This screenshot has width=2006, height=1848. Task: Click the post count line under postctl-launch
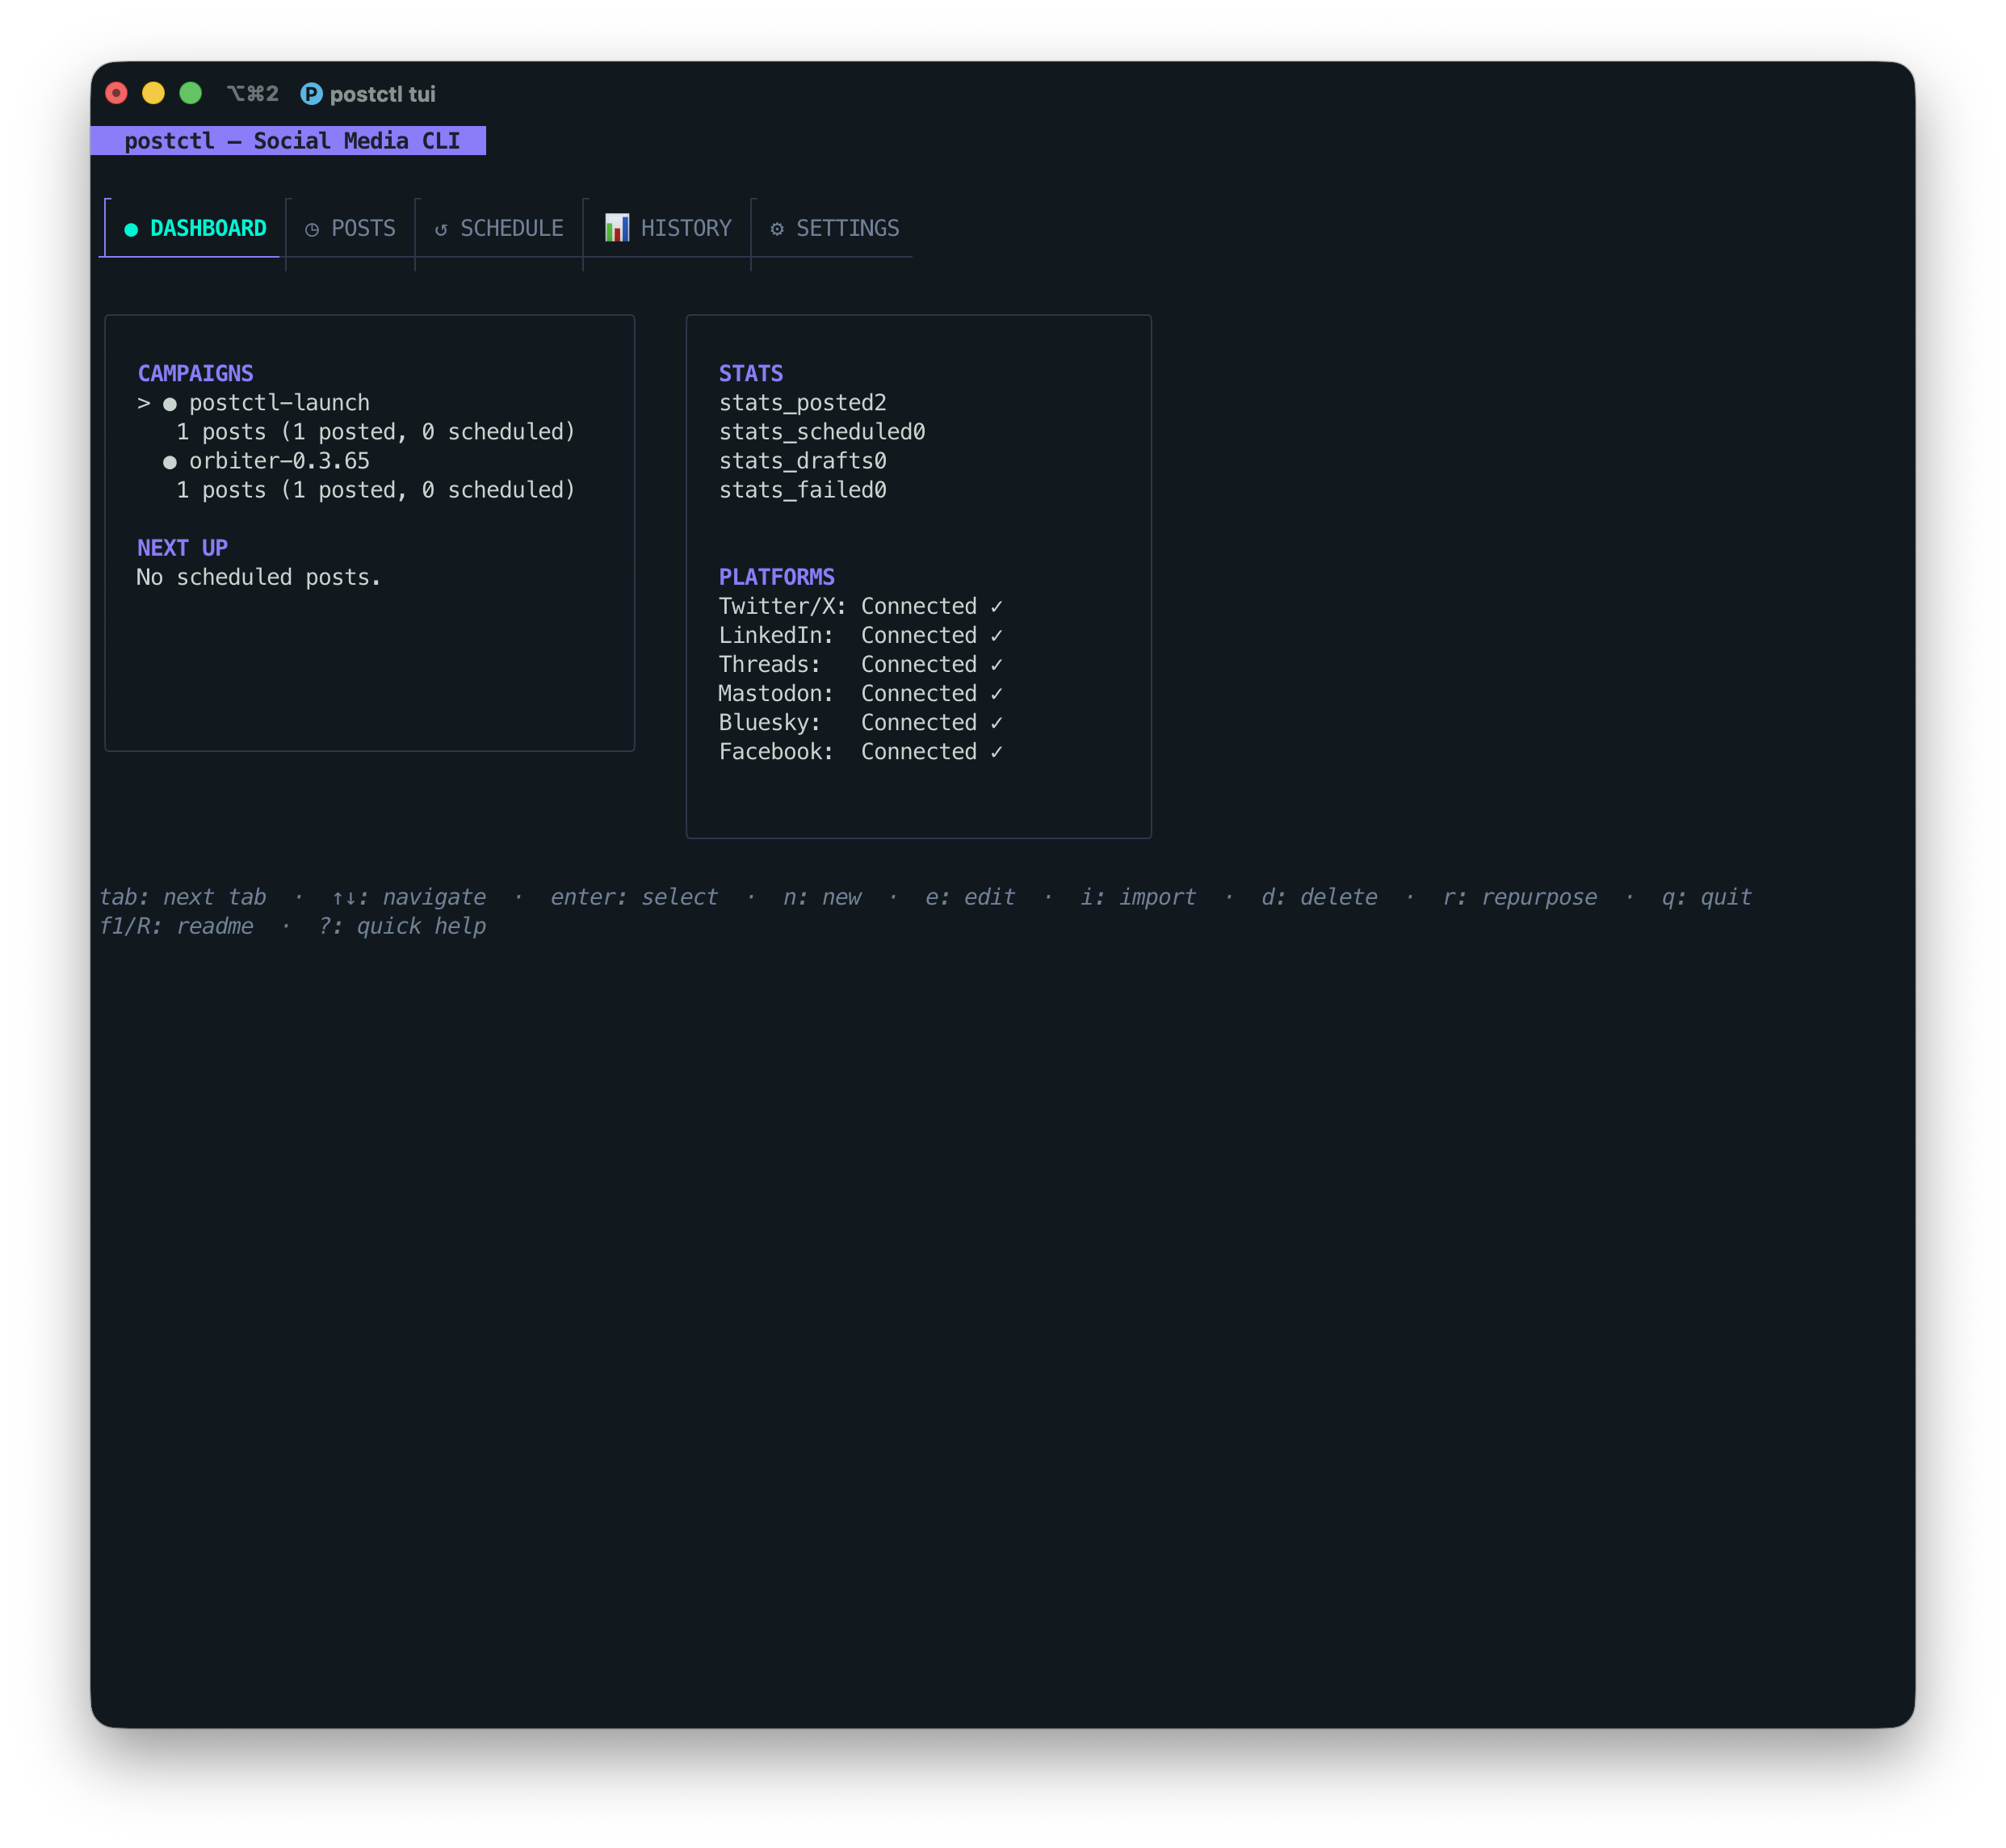[x=376, y=432]
